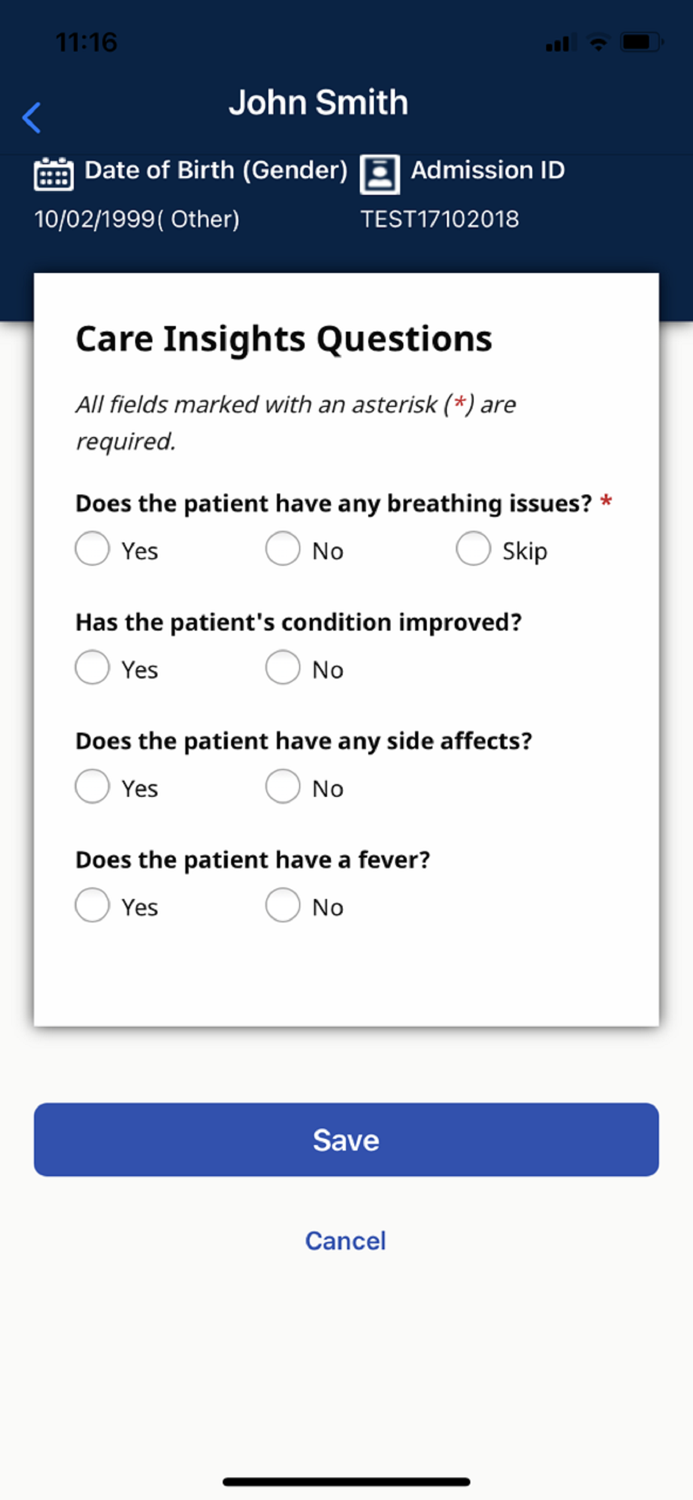The image size is (693, 1500).
Task: Tap the Wi-Fi icon in the status bar
Action: click(x=597, y=43)
